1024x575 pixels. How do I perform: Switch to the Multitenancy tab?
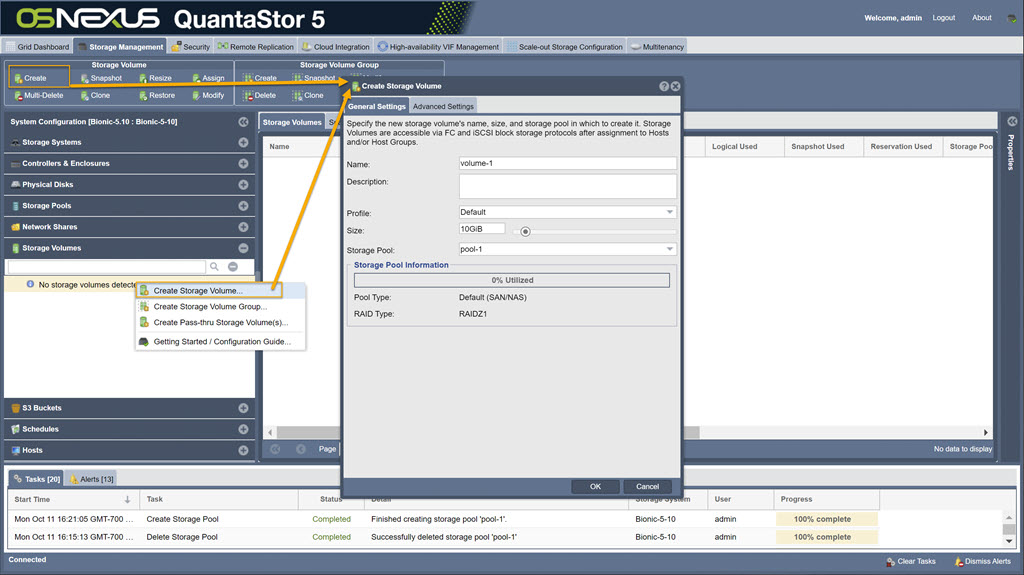point(657,47)
